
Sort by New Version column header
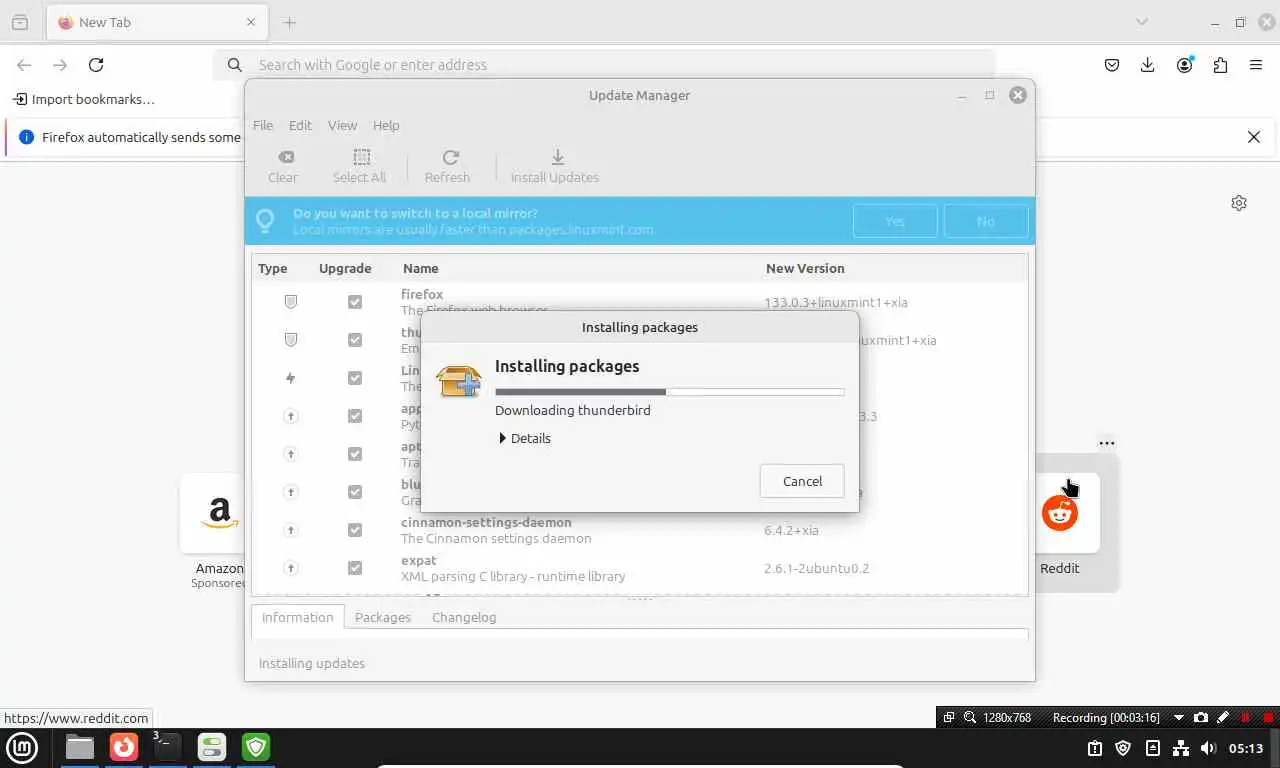point(805,268)
